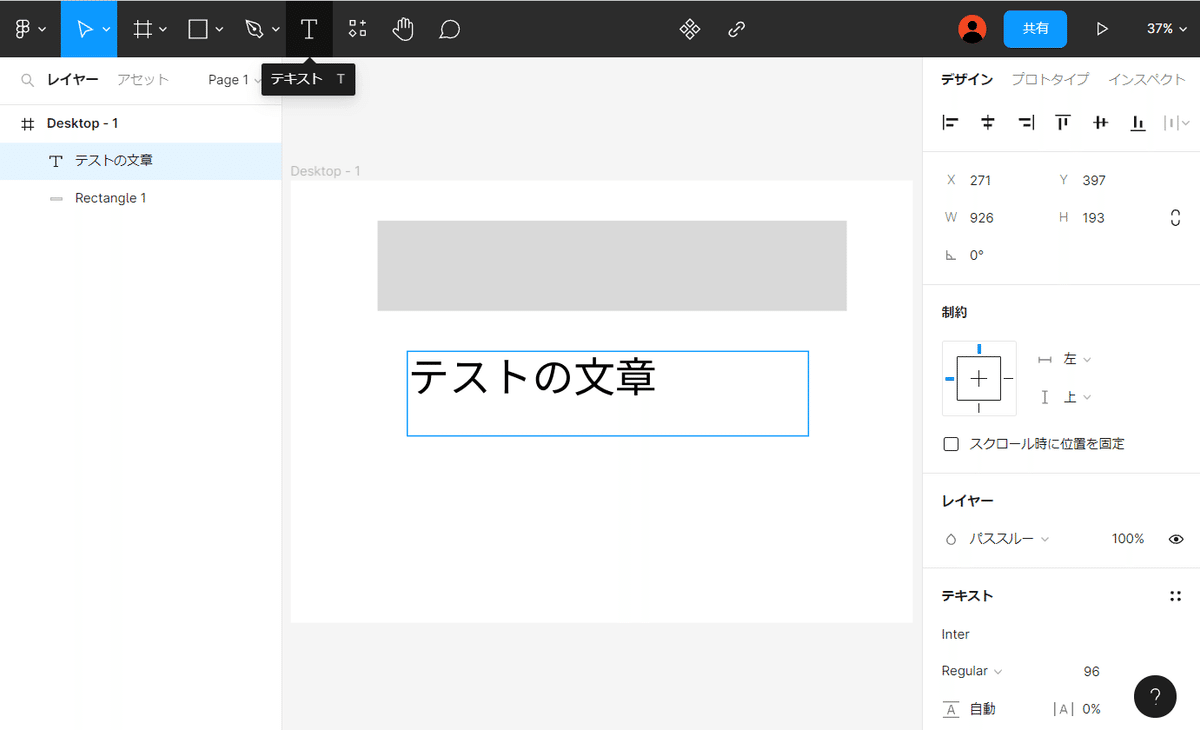Align top icon
This screenshot has width=1200, height=730.
click(1063, 123)
